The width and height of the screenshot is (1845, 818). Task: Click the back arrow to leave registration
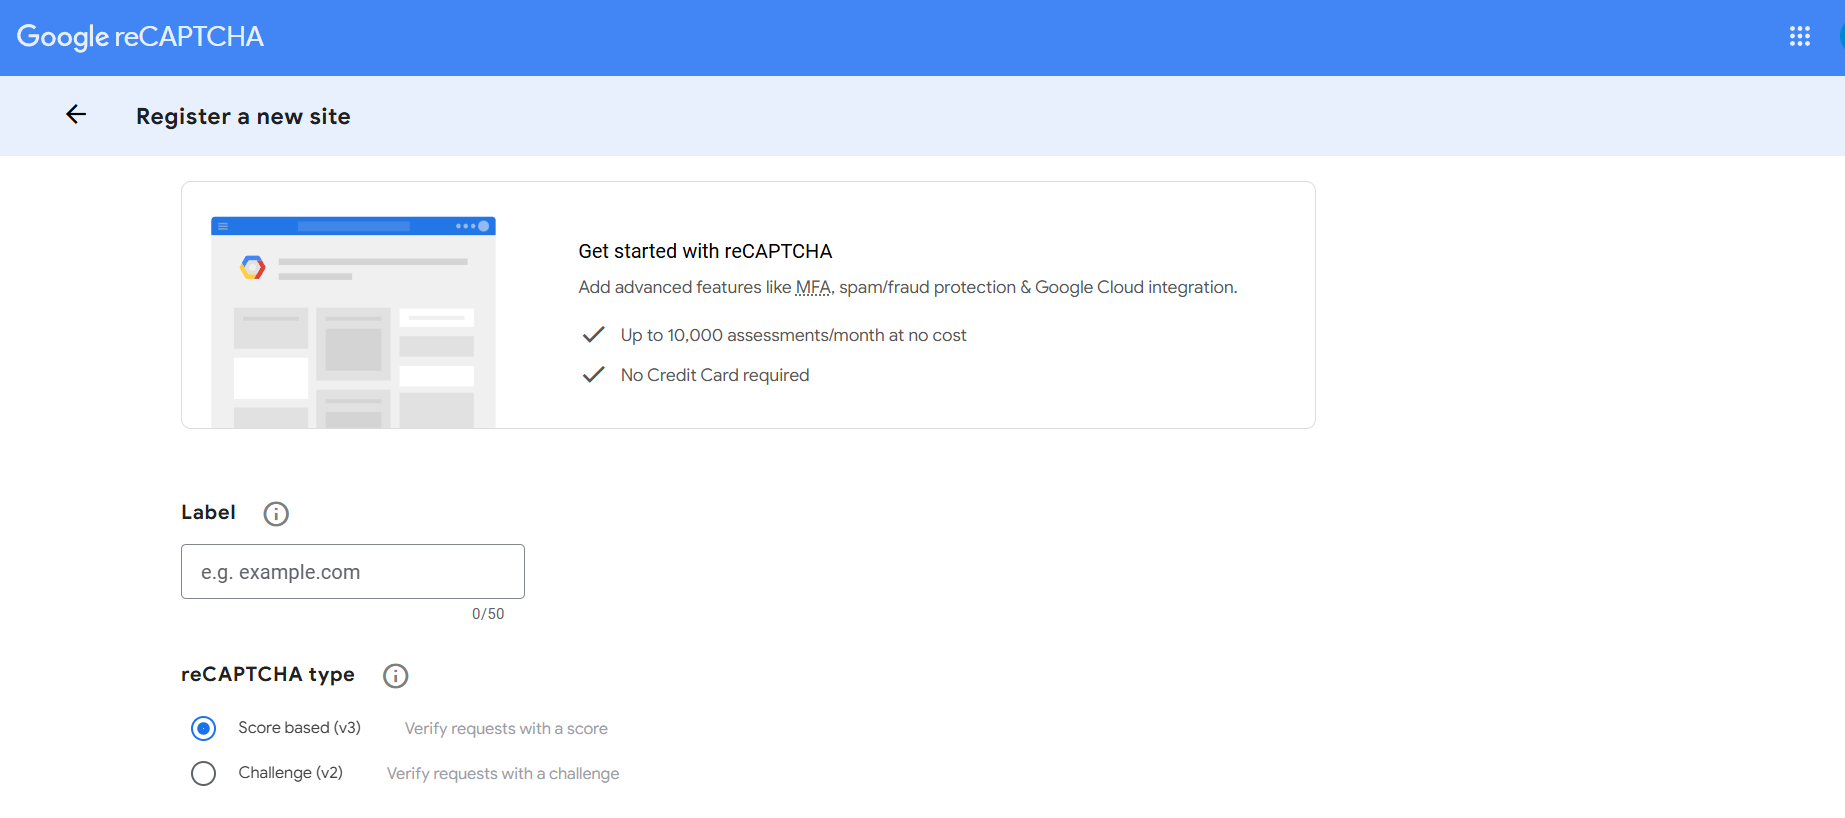(x=75, y=114)
